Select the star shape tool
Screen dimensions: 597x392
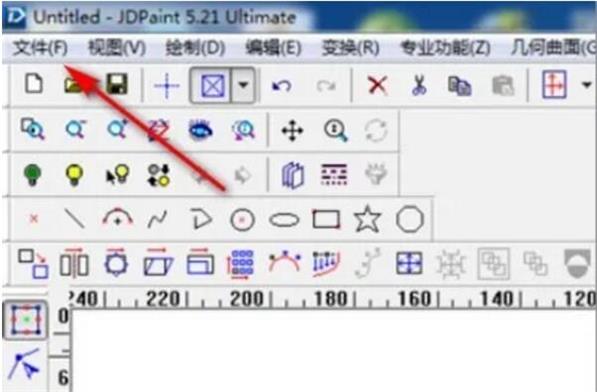click(x=367, y=219)
